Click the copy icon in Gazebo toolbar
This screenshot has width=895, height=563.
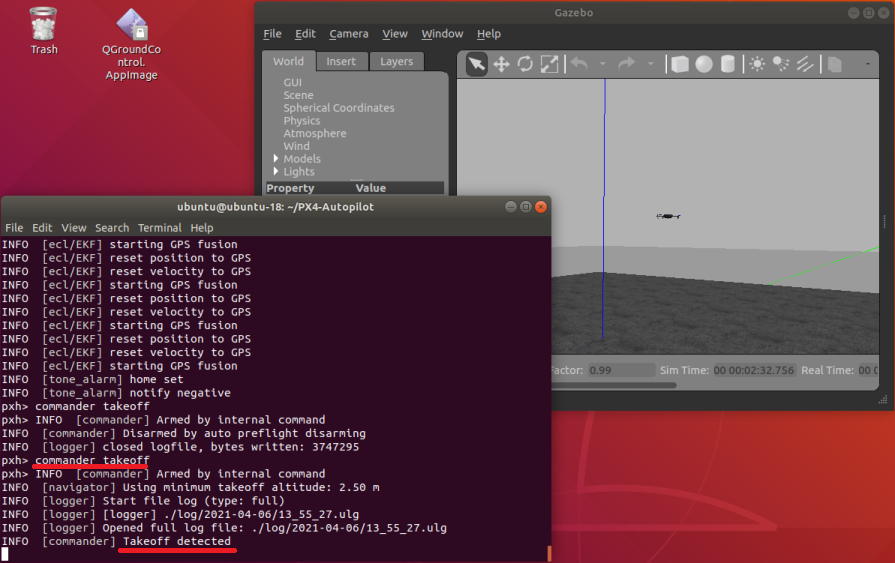click(834, 64)
